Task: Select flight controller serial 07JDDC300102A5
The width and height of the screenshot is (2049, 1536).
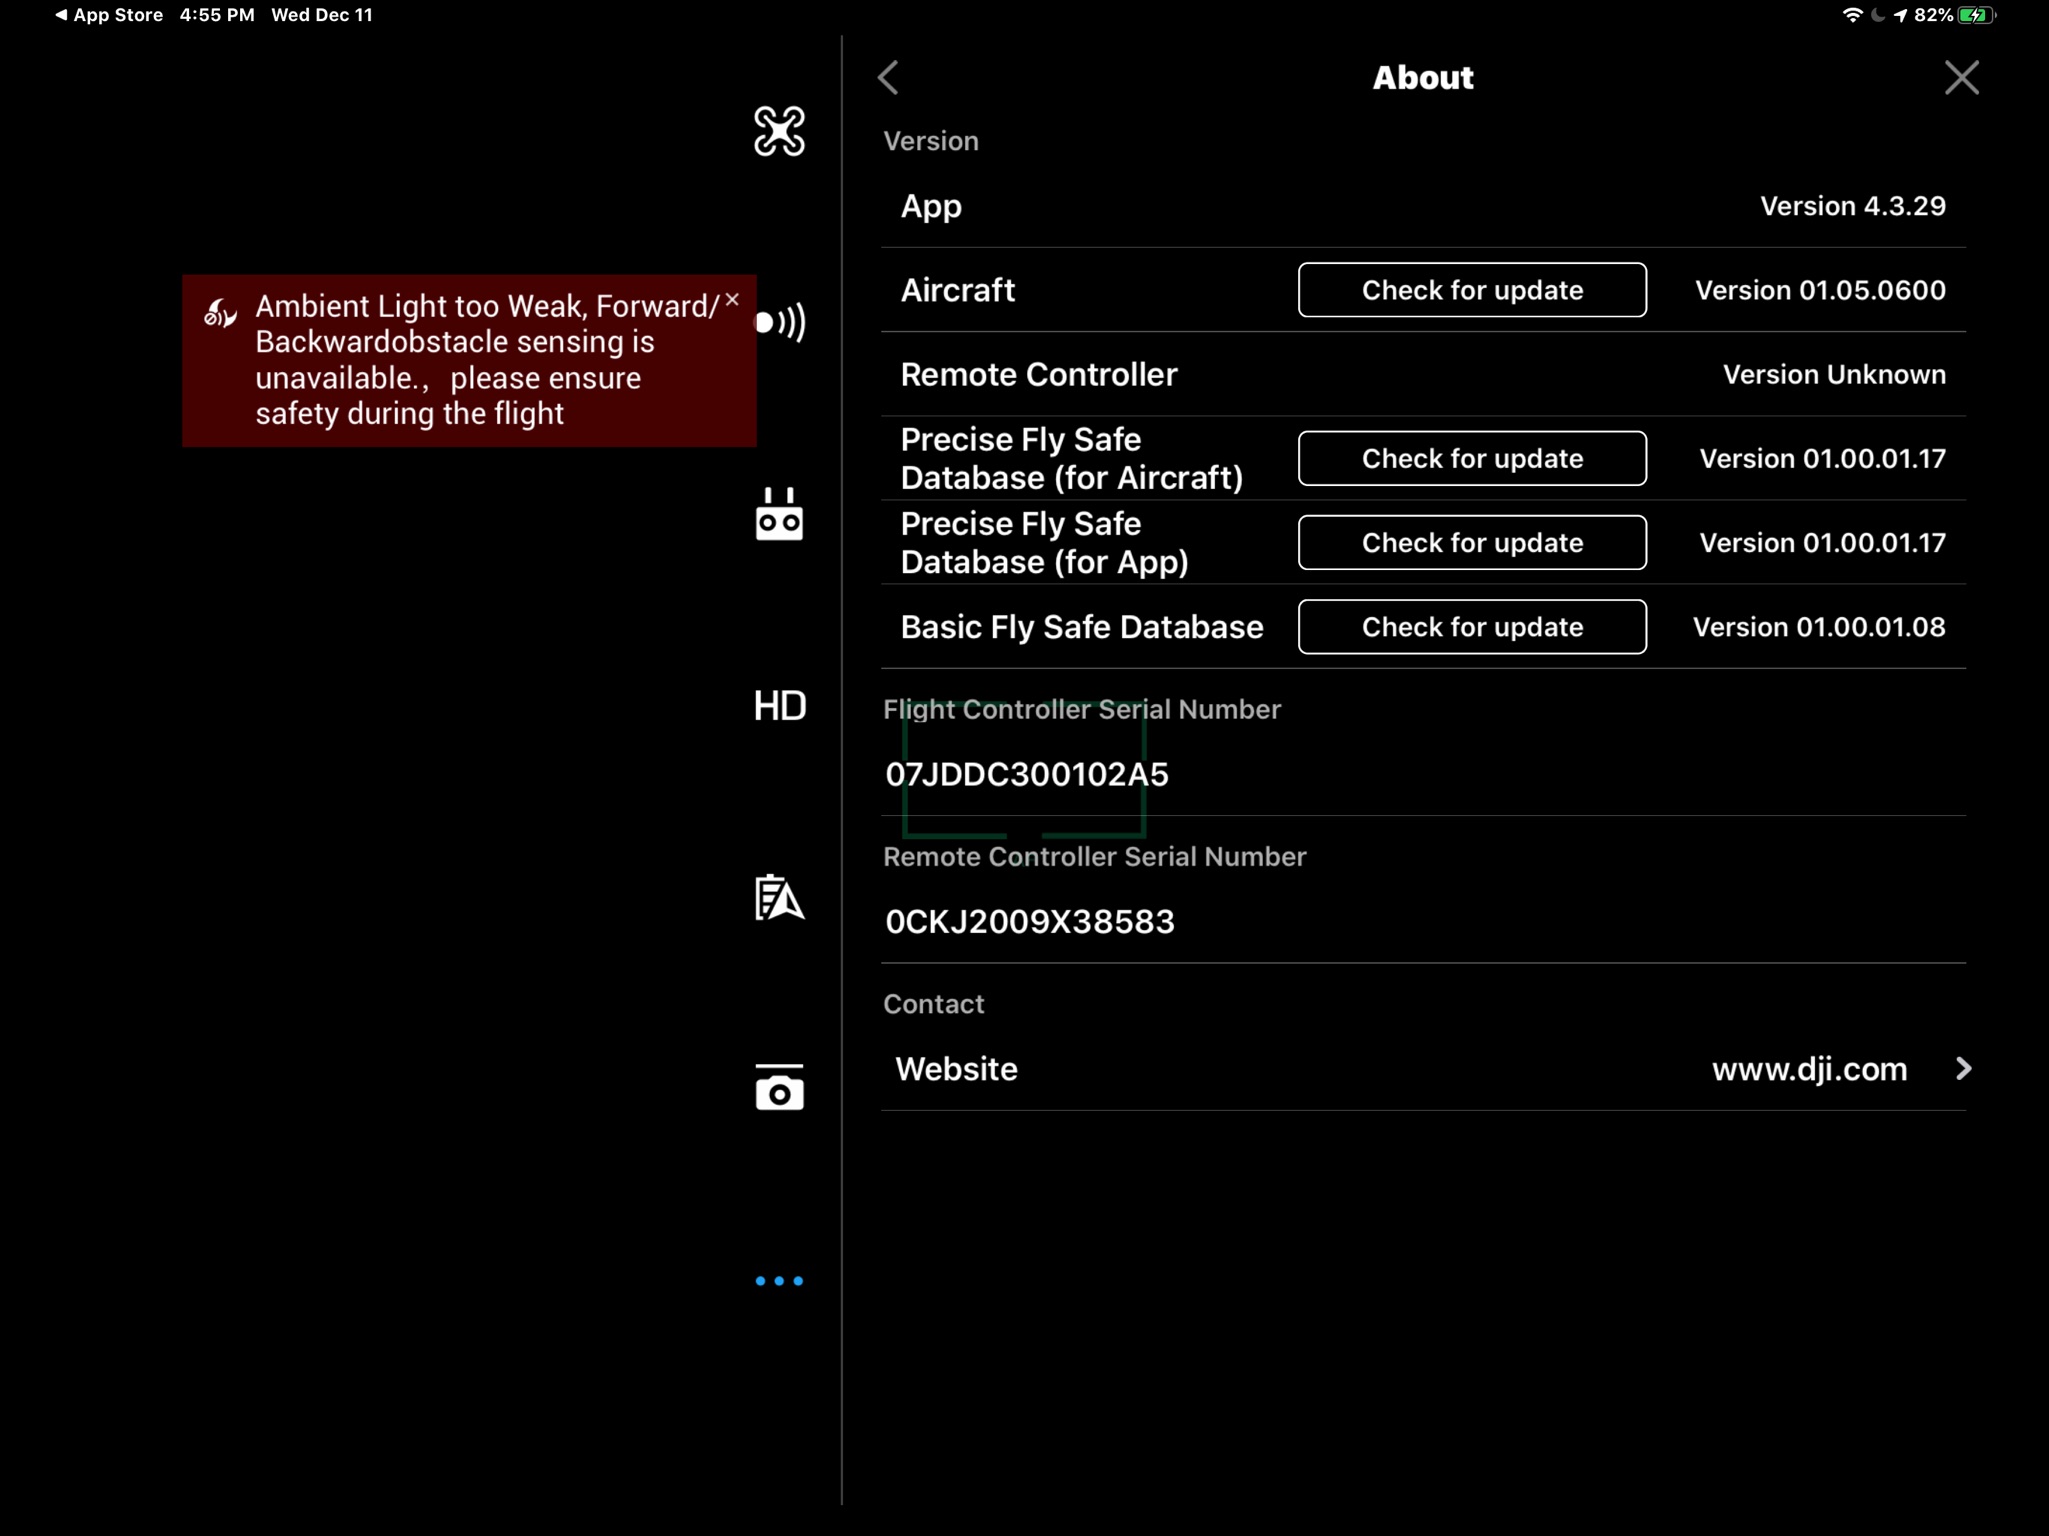Action: click(1027, 774)
